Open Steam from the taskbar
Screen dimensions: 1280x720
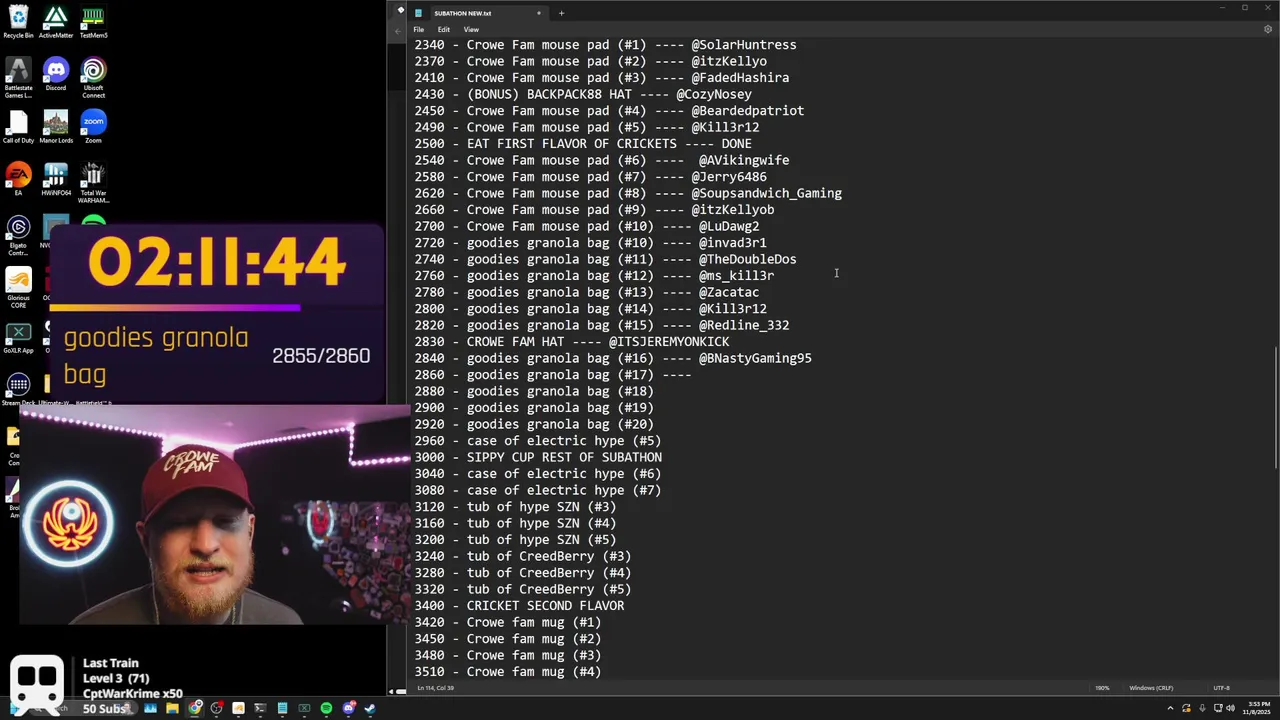tap(370, 708)
